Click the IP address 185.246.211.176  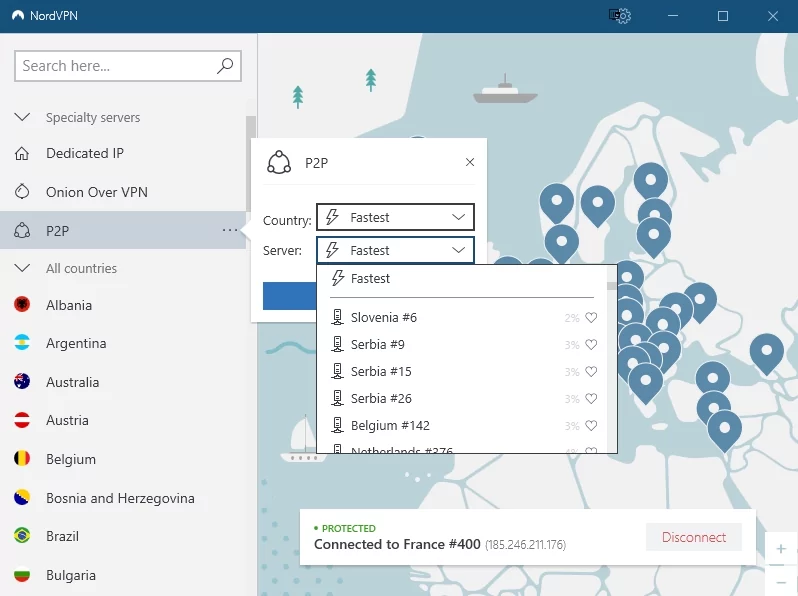[x=525, y=545]
